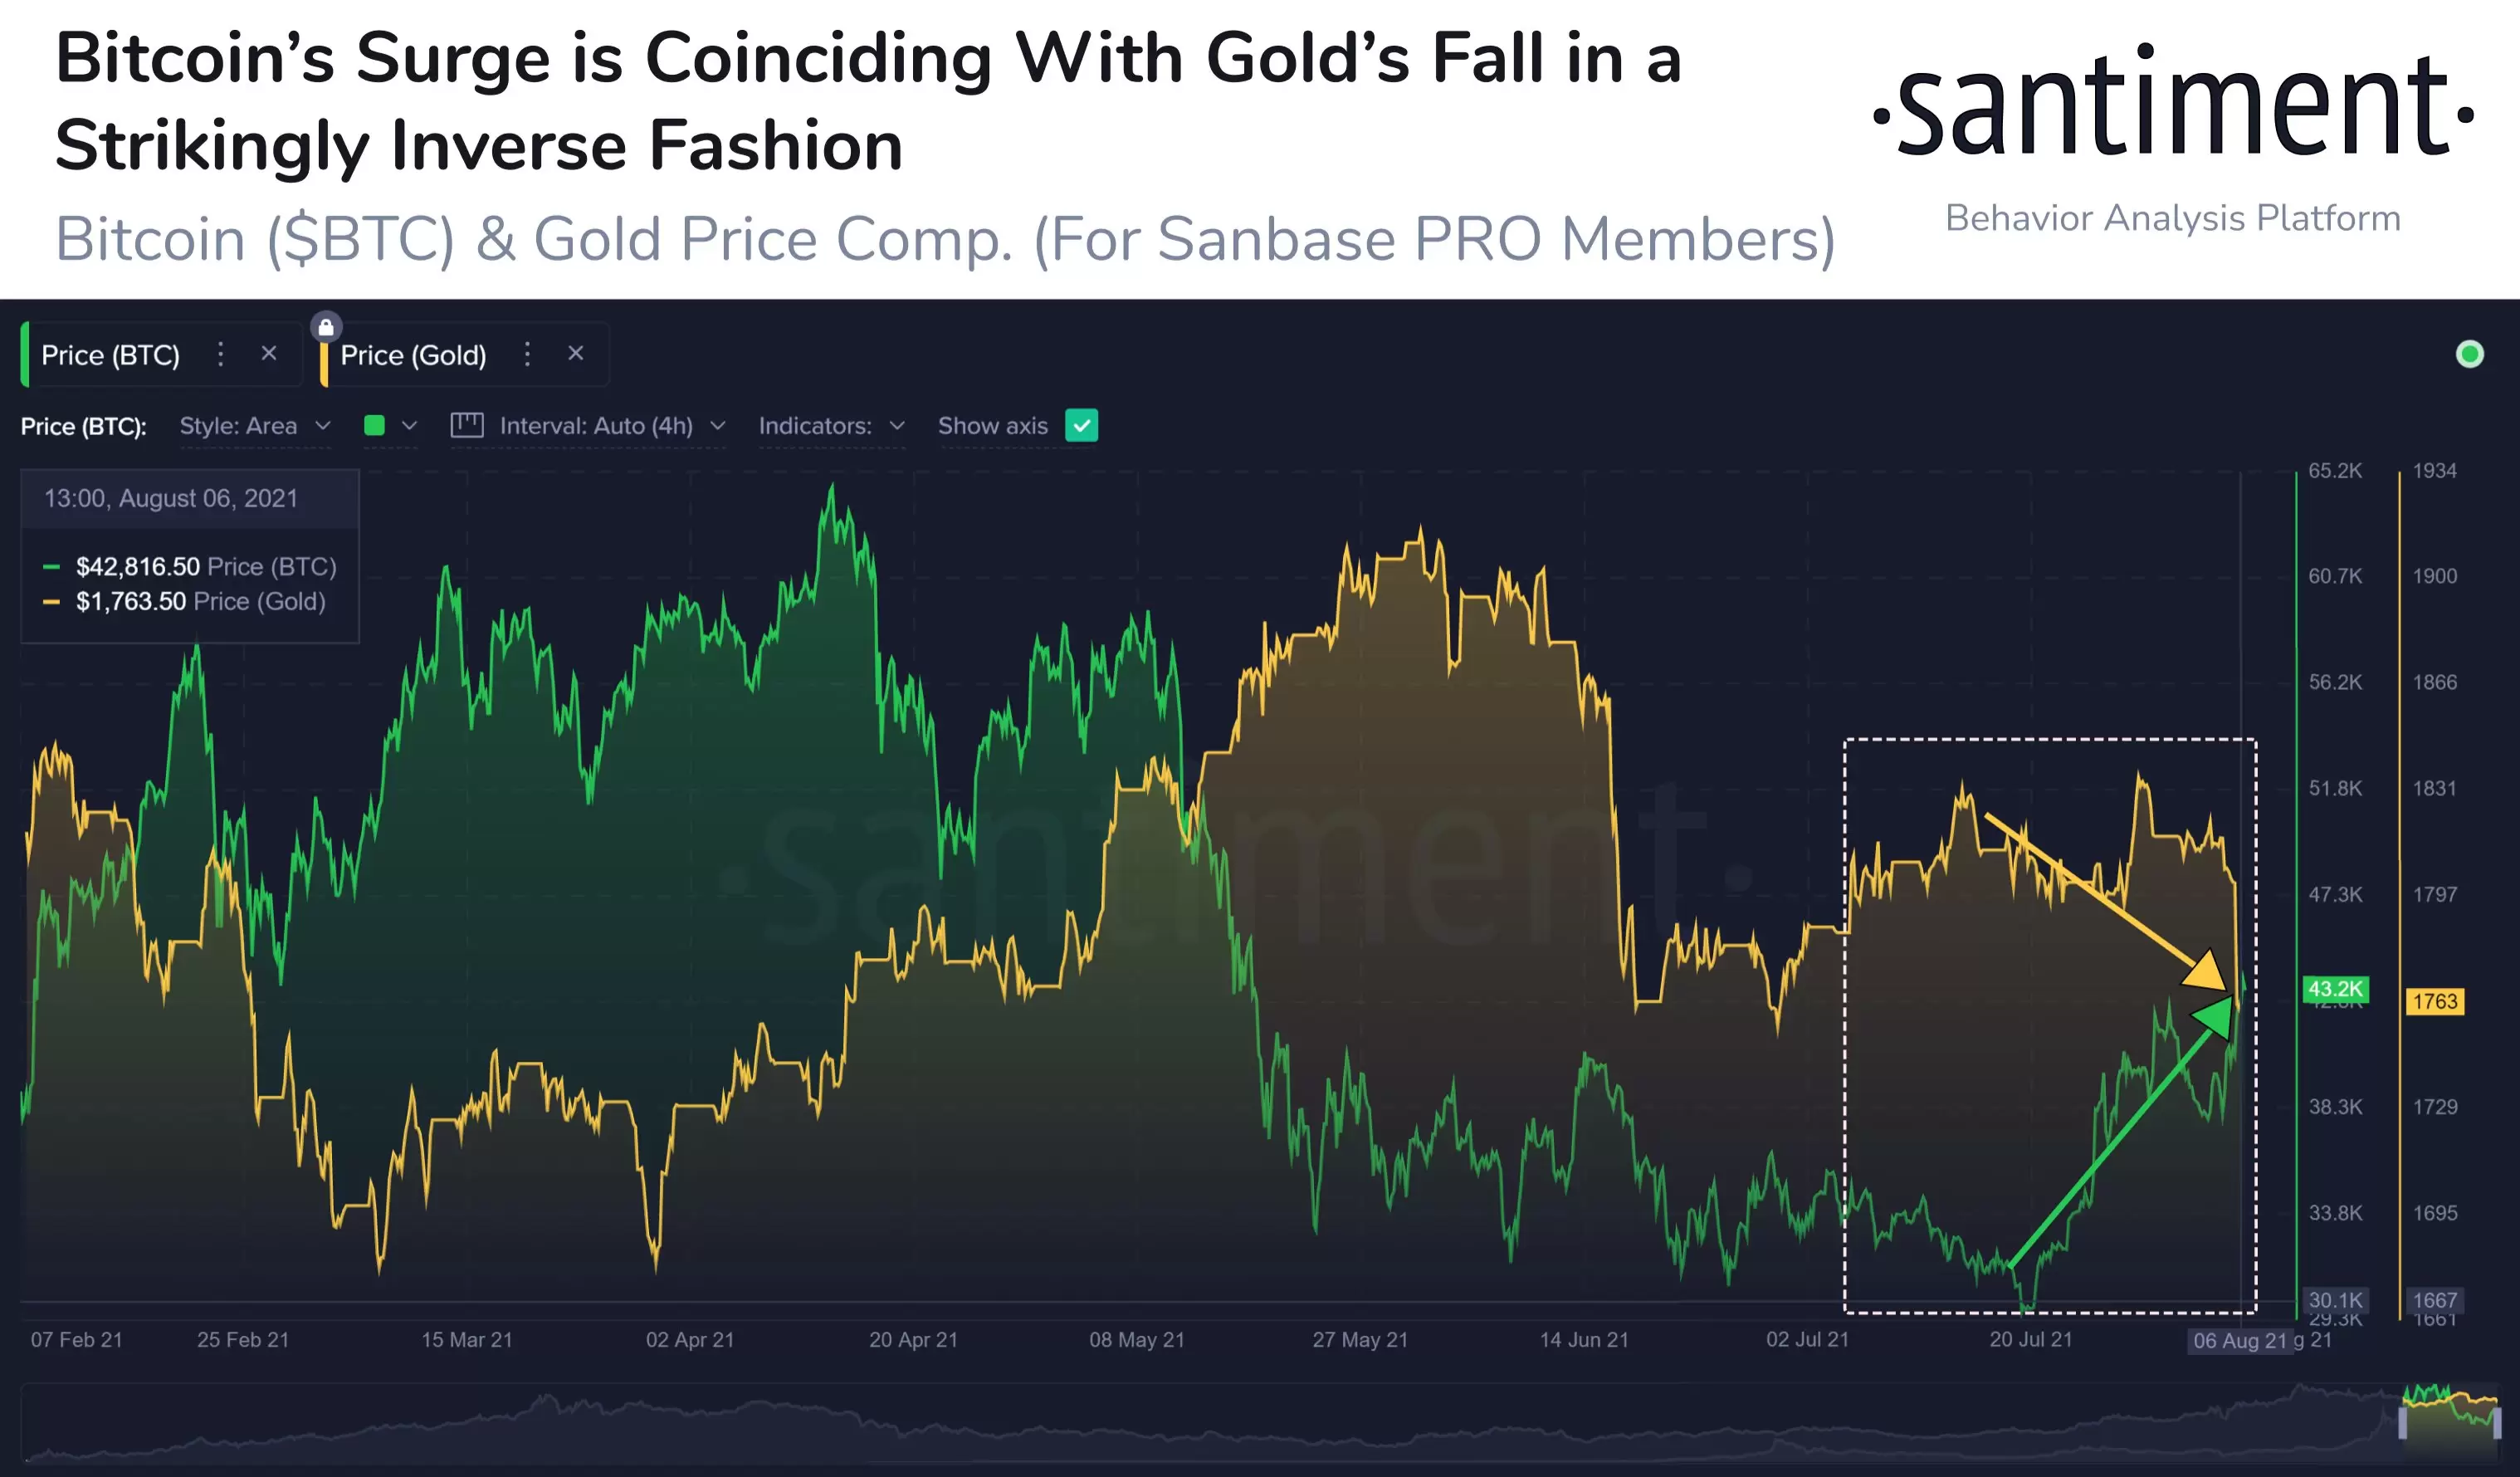Click the green color swatch picker
This screenshot has height=1477, width=2520.
[376, 426]
